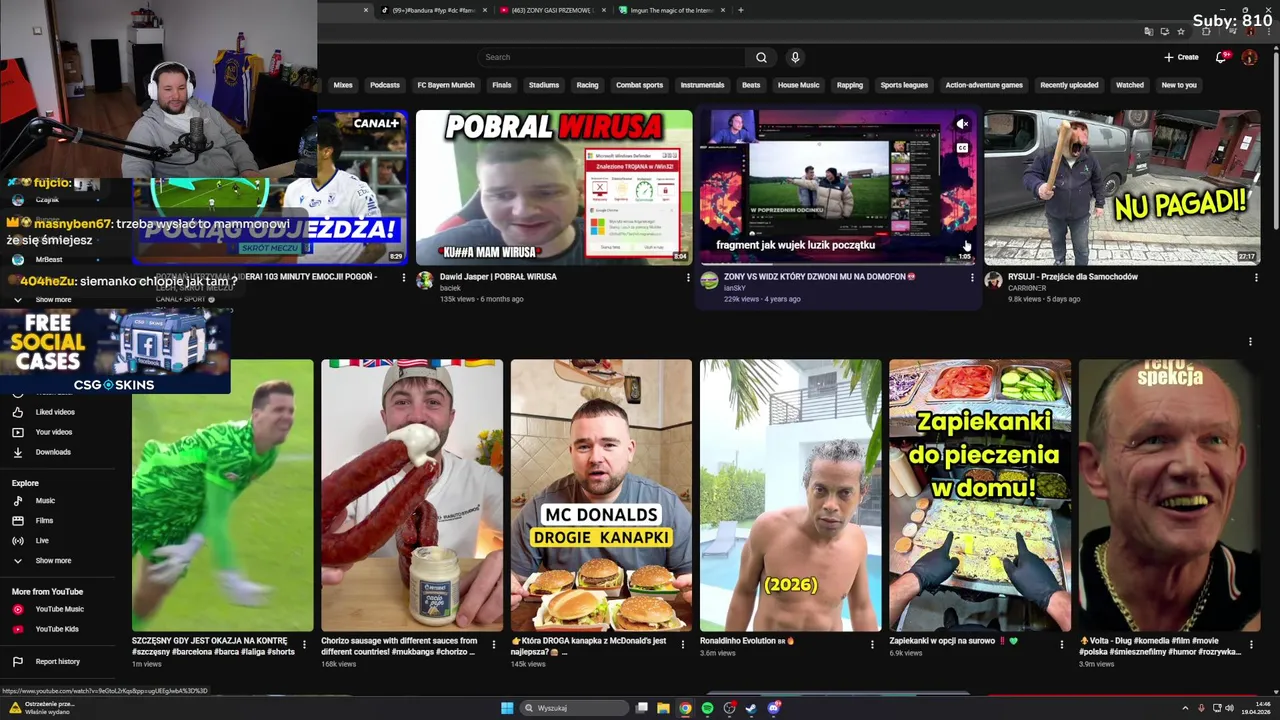
Task: Open the YouTube notifications bell
Action: point(1221,57)
